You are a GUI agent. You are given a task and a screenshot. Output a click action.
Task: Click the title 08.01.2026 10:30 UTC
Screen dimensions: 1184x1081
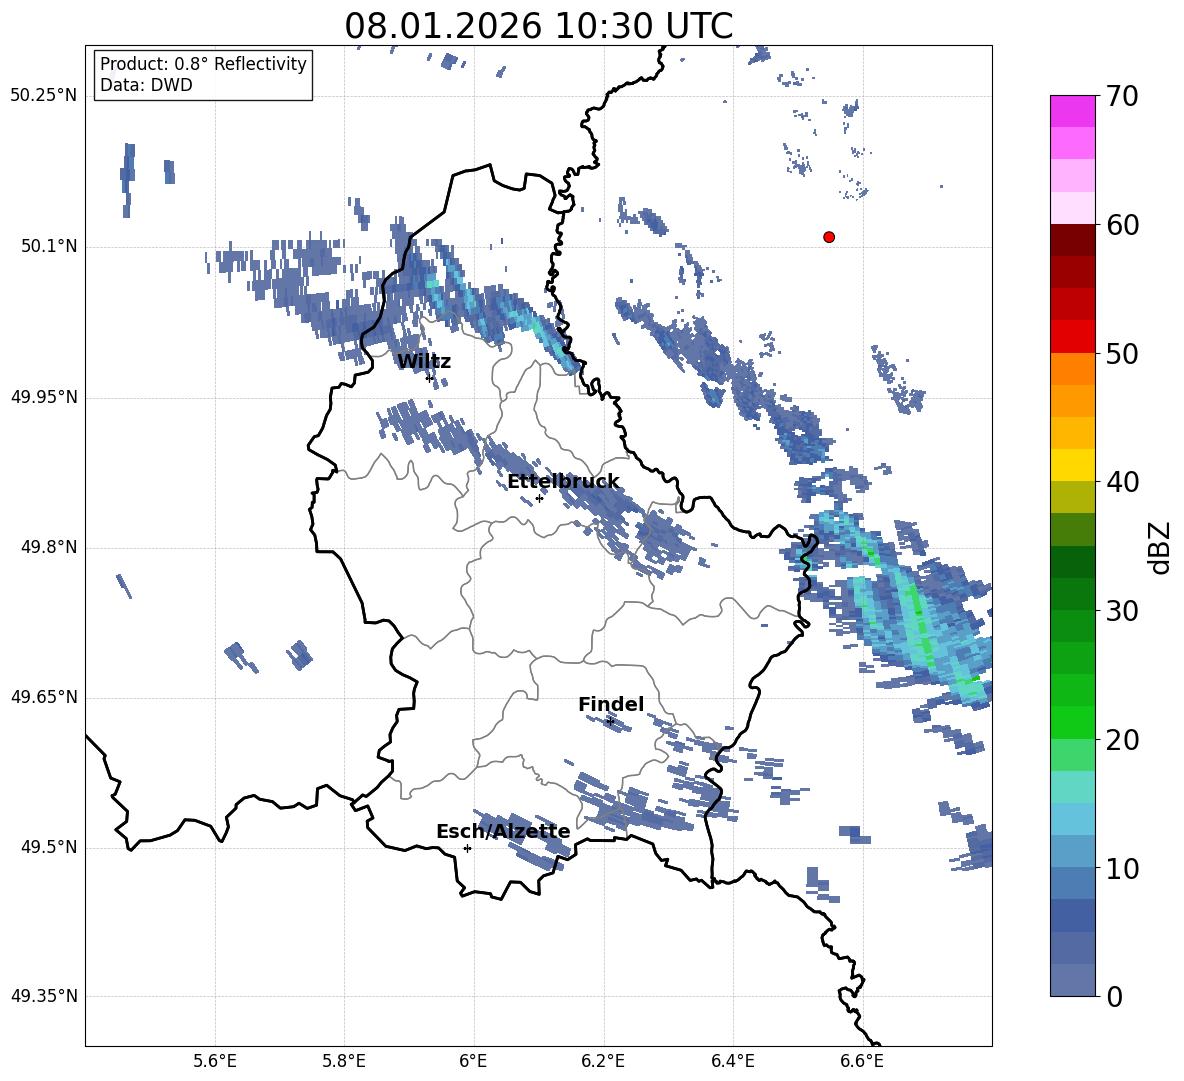pos(538,26)
